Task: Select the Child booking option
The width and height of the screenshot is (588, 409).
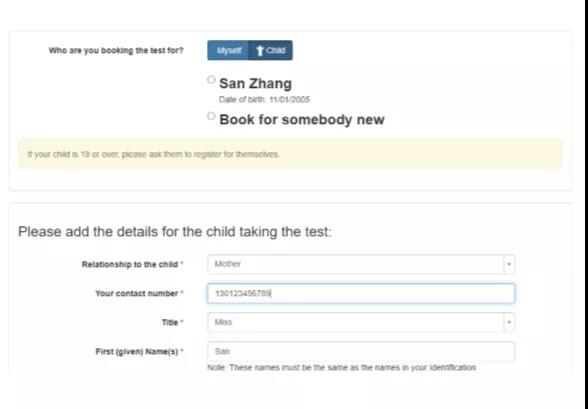Action: pos(270,50)
